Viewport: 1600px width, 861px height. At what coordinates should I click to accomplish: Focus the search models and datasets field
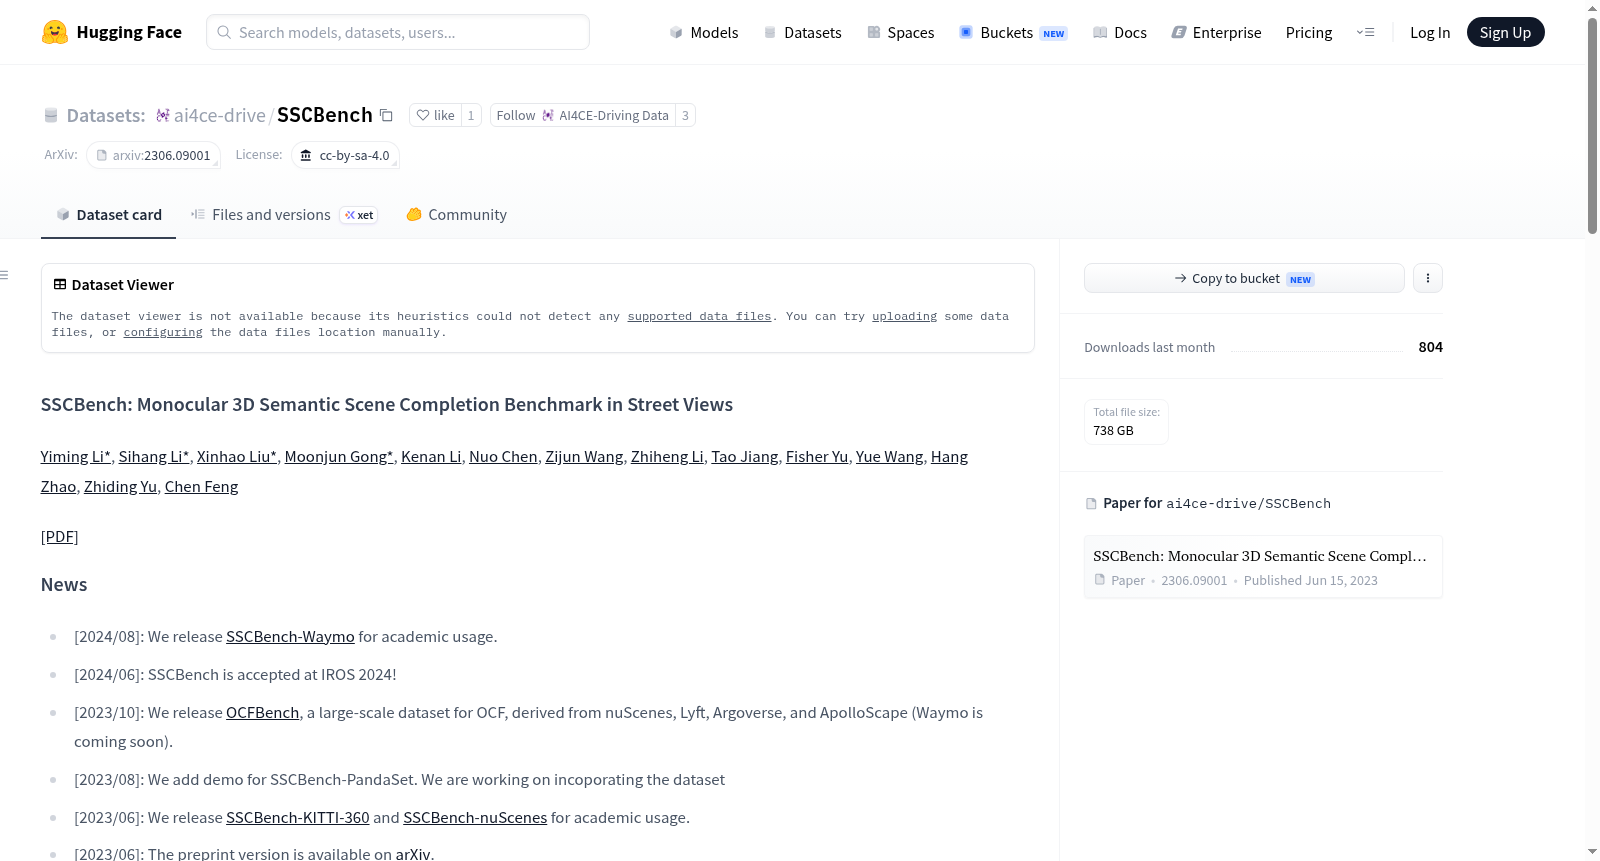click(398, 32)
